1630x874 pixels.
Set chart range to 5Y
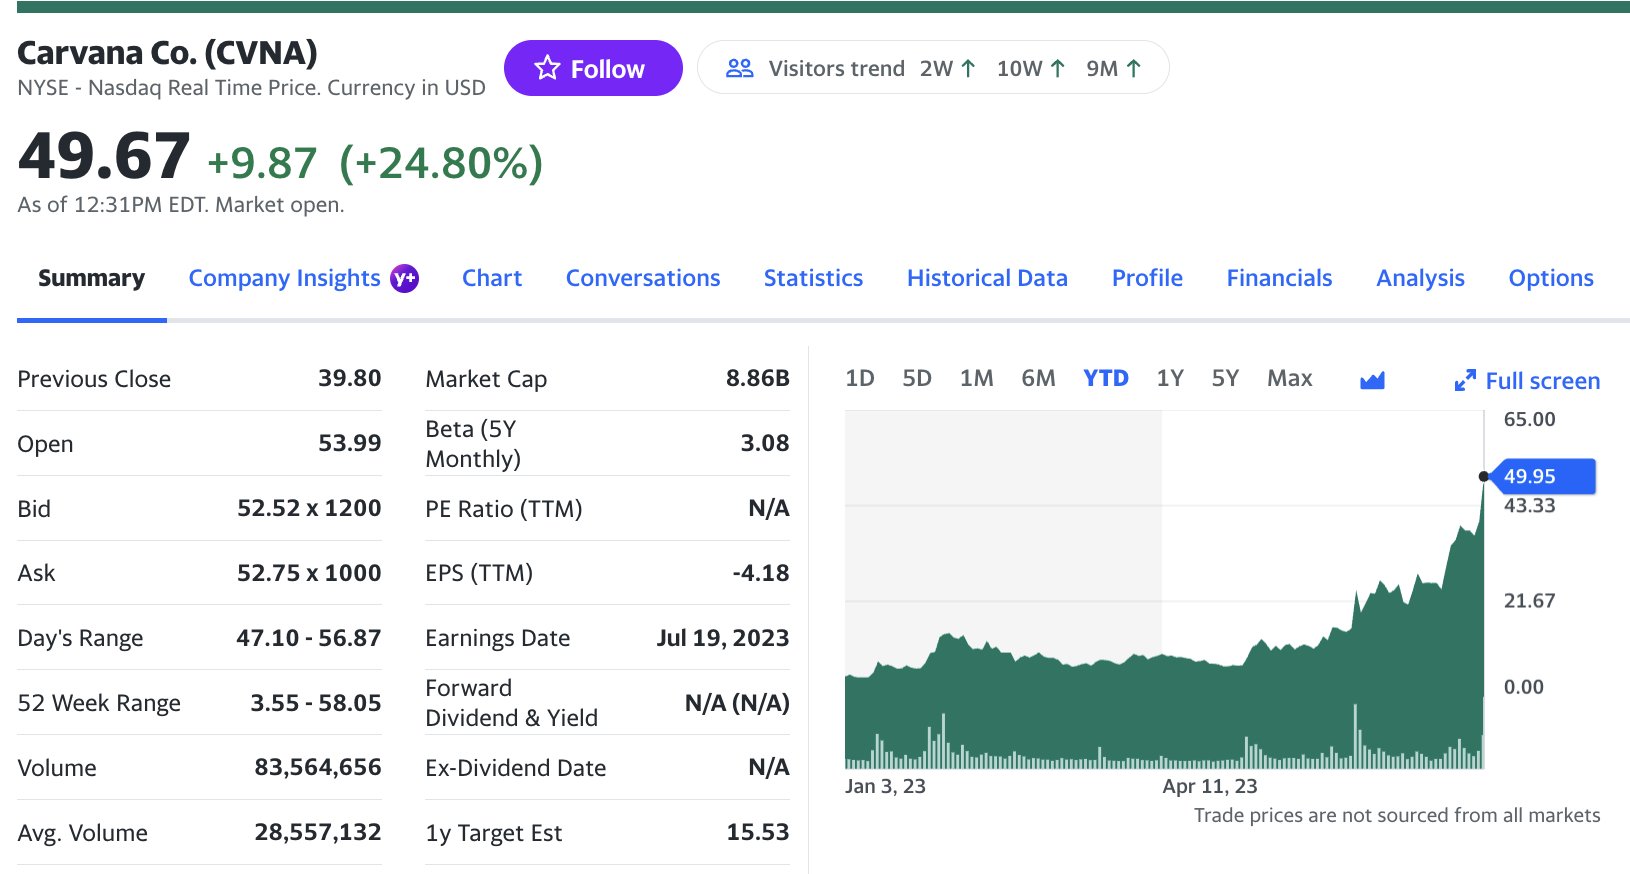(1225, 378)
